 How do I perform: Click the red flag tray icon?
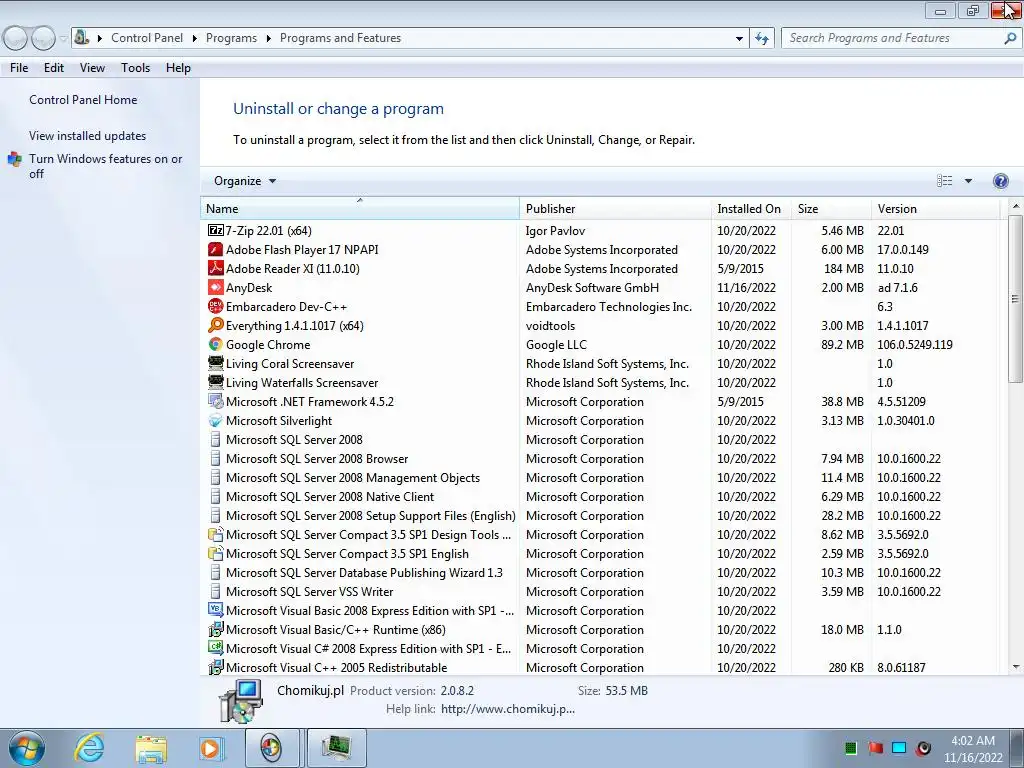[875, 748]
